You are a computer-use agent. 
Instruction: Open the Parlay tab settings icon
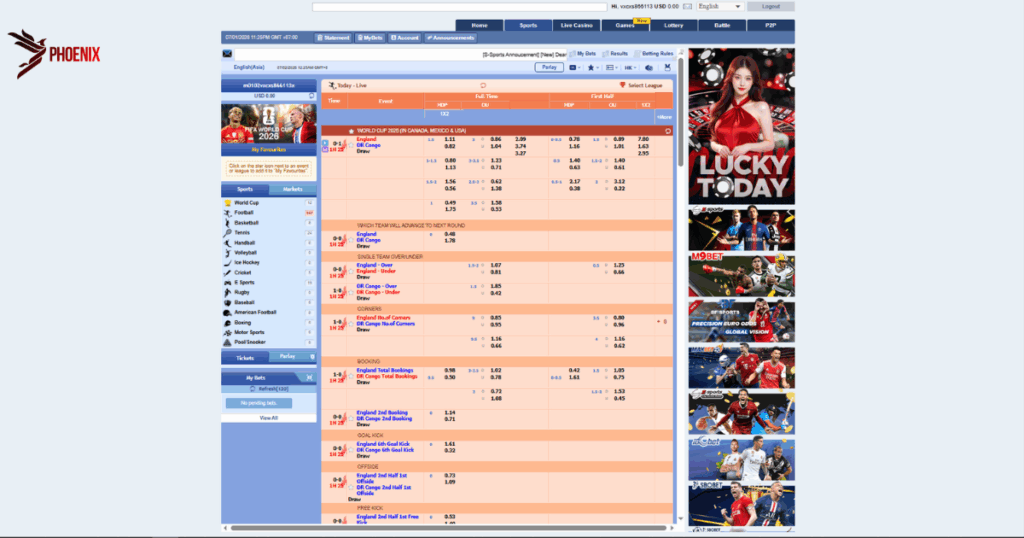312,356
